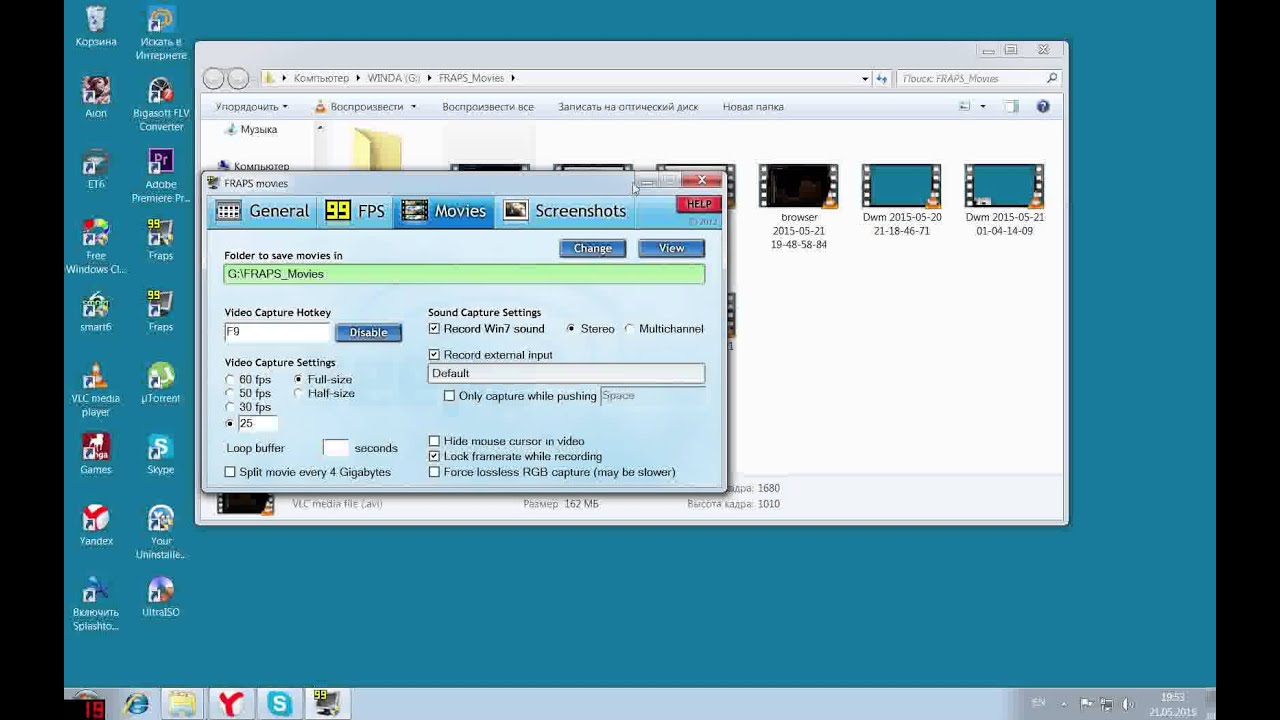Select the custom 25 fps radio button
1280x720 pixels.
tap(230, 424)
